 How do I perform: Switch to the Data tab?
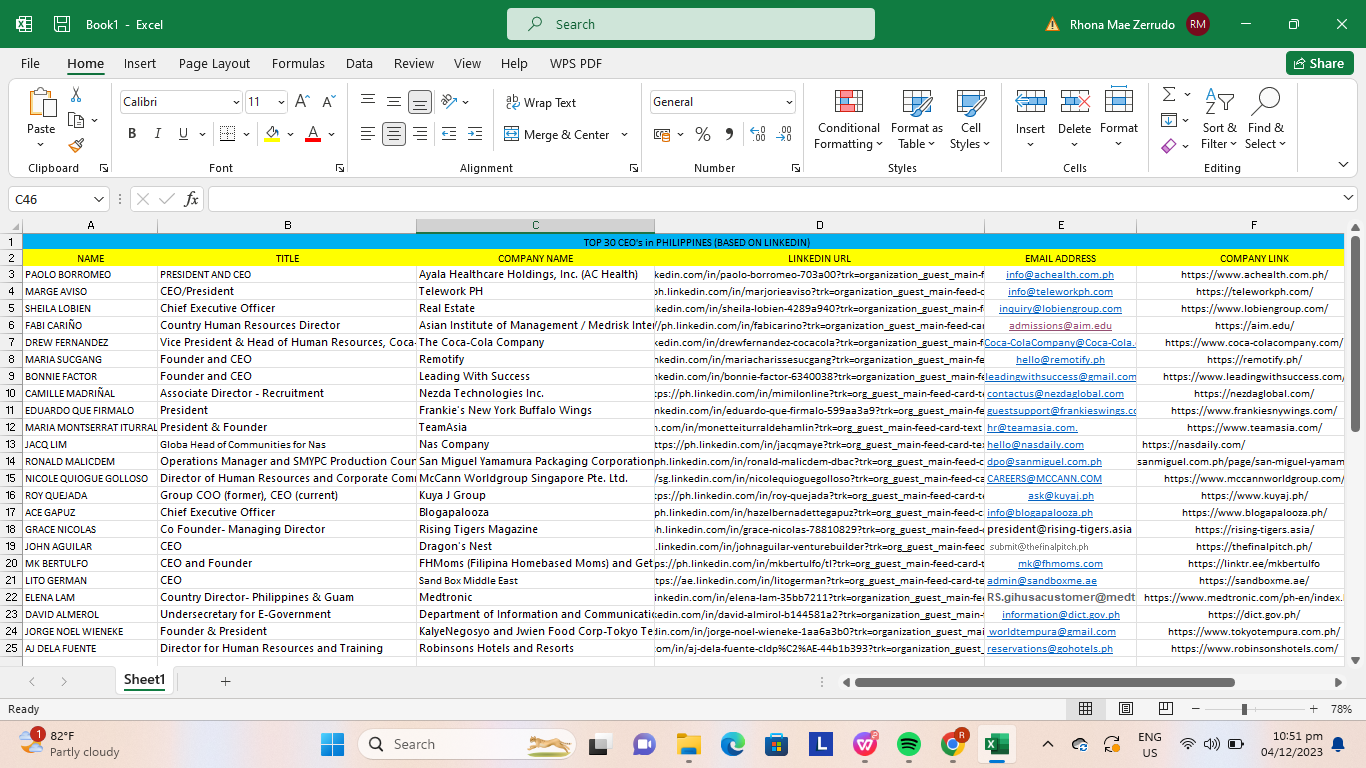[x=359, y=63]
